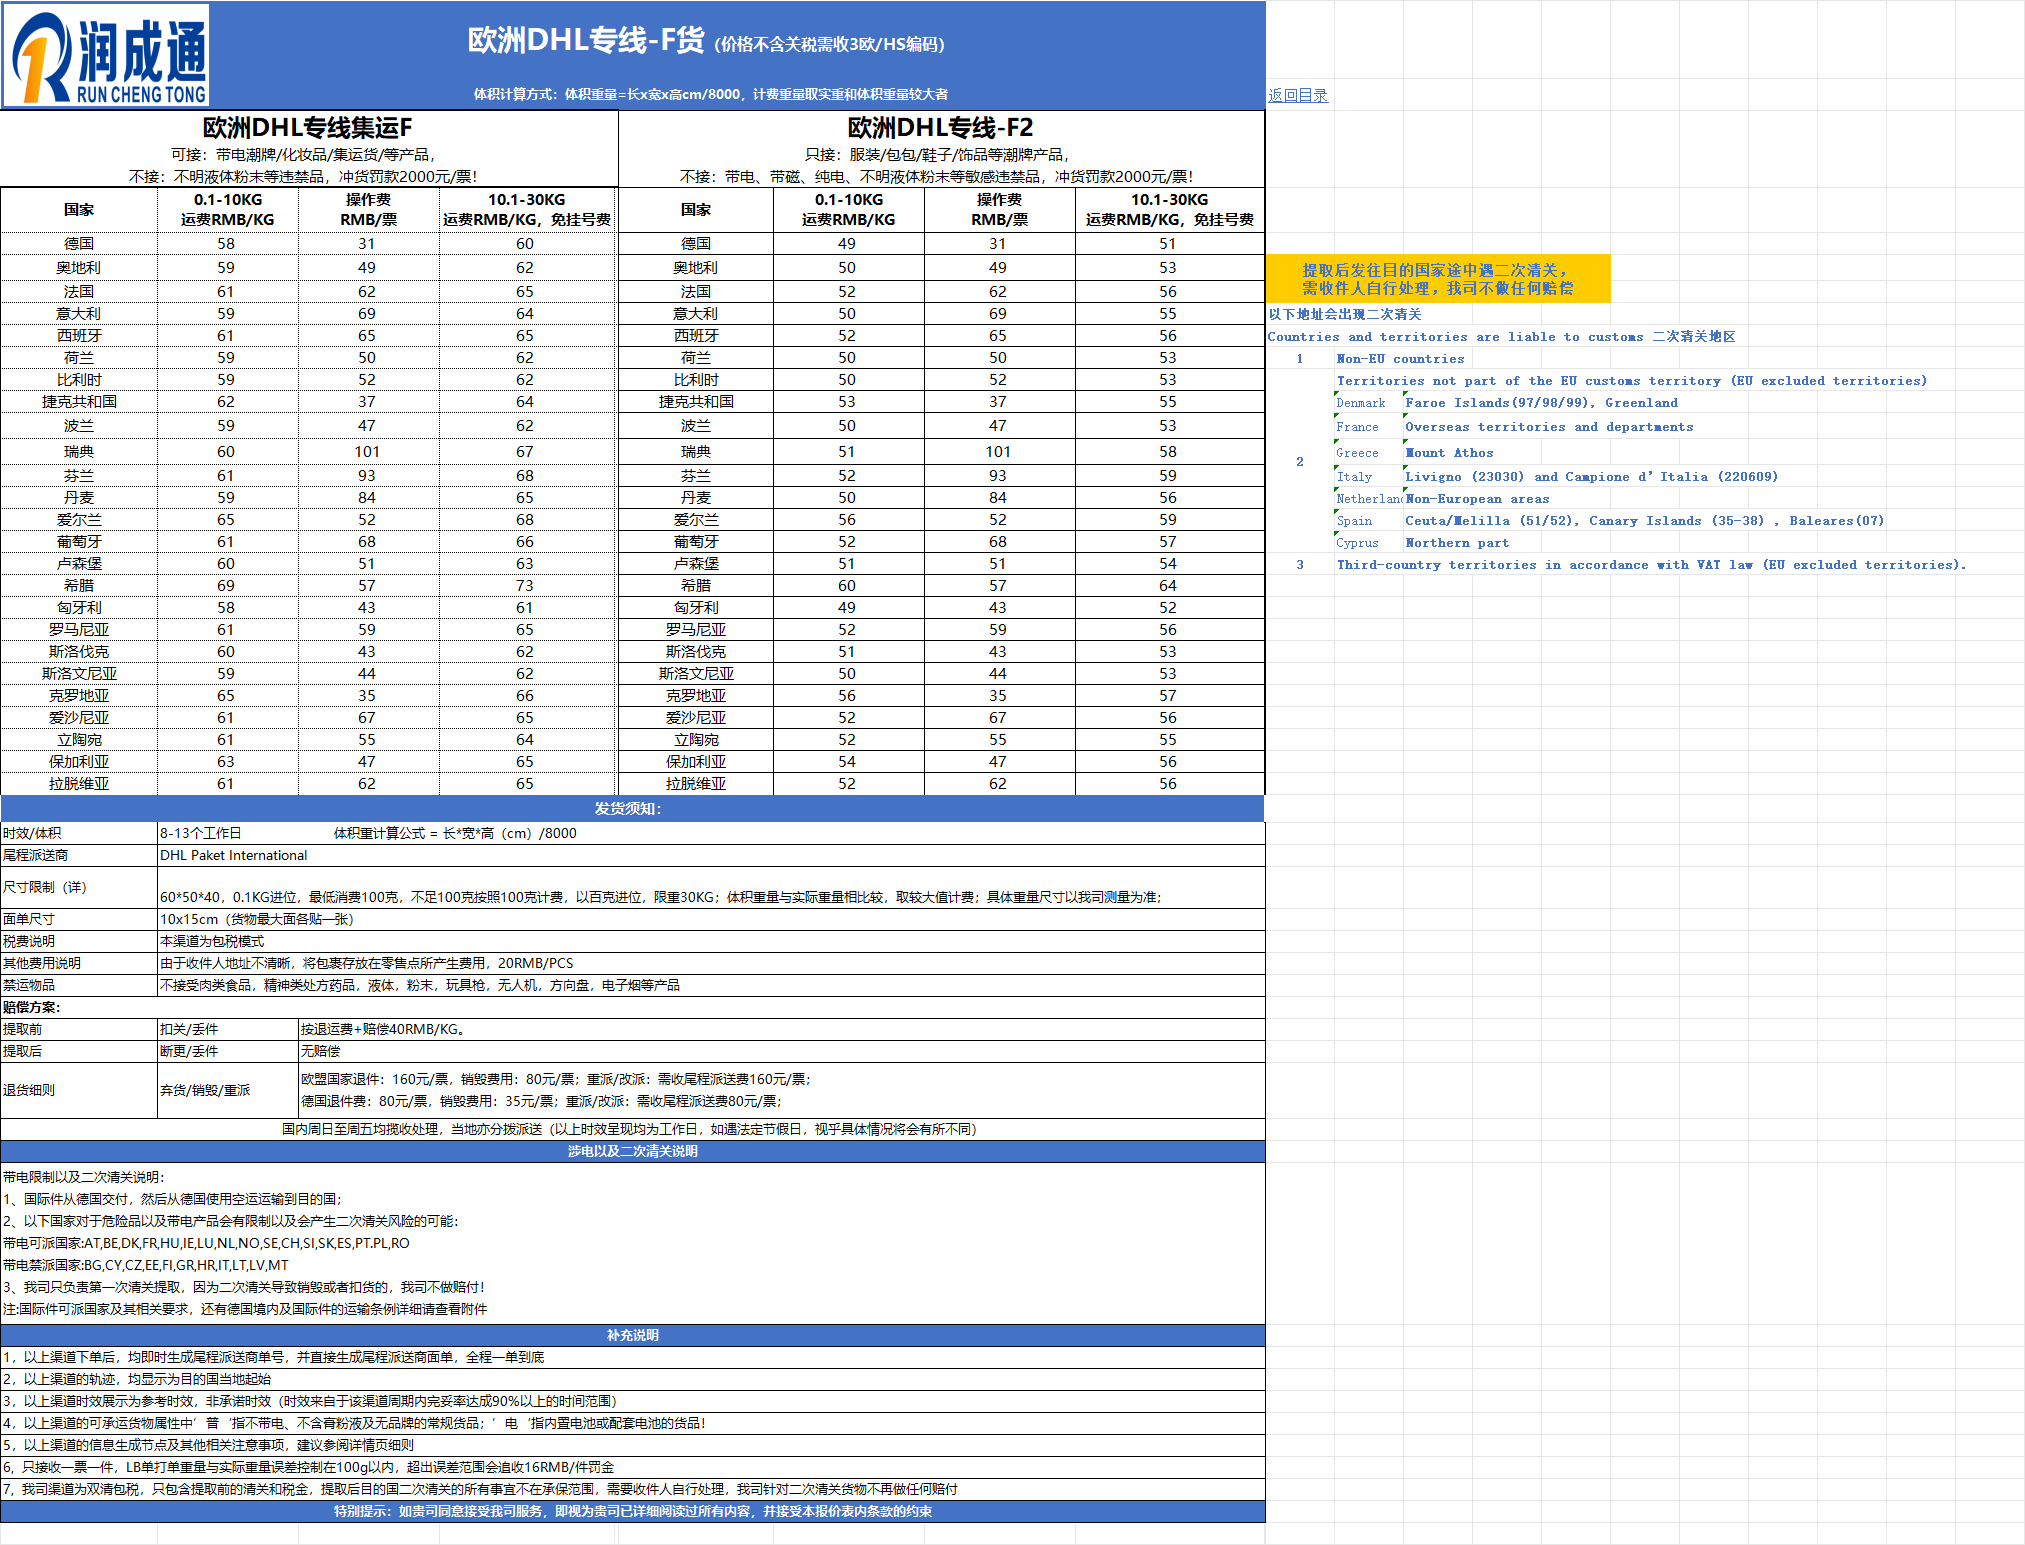Screen dimensions: 2025x1545
Task: Select the 带电禁派国家 country code line
Action: (146, 1265)
